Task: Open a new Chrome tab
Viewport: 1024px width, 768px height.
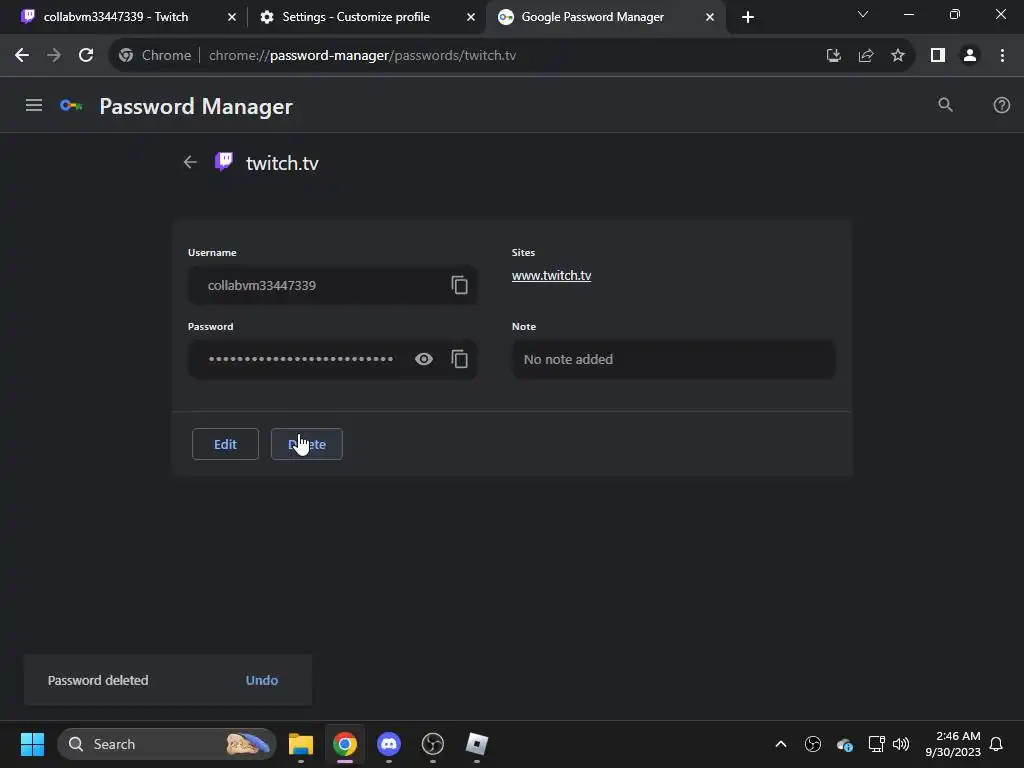Action: pos(748,17)
